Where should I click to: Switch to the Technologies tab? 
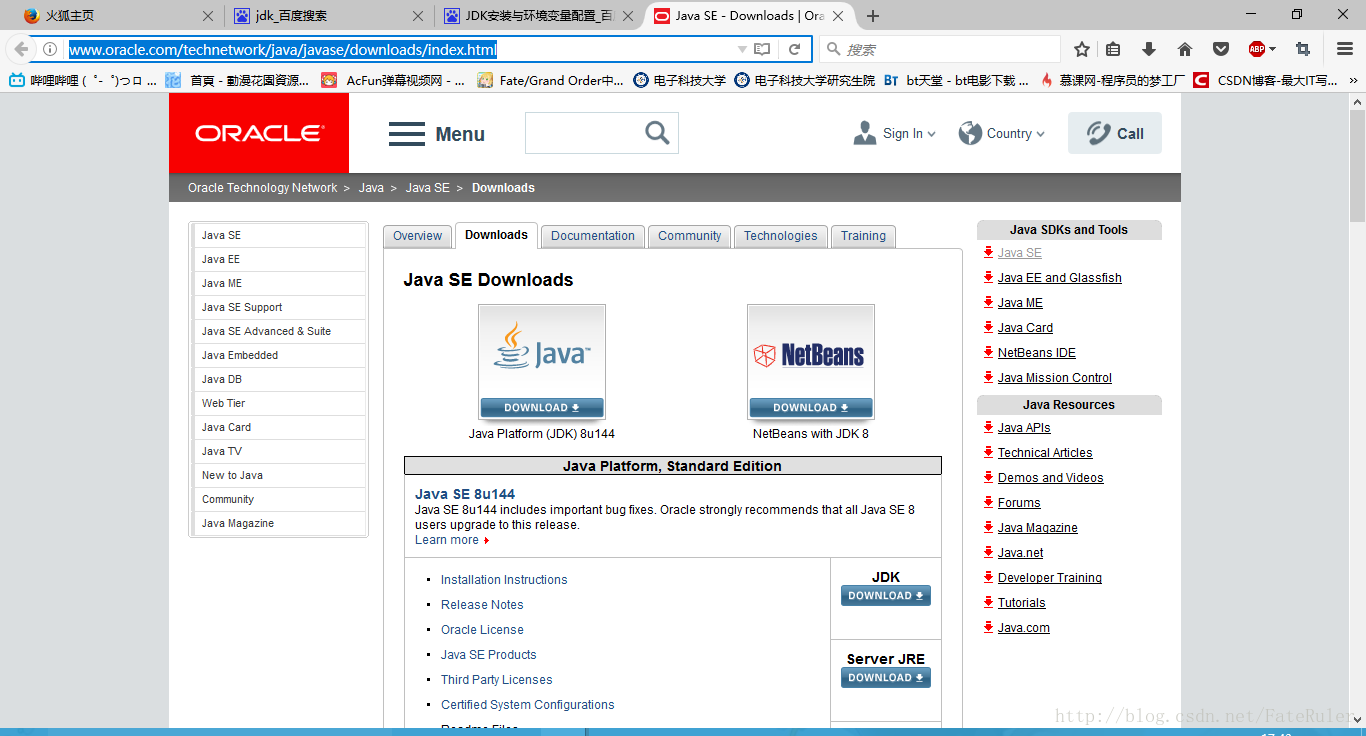[781, 236]
